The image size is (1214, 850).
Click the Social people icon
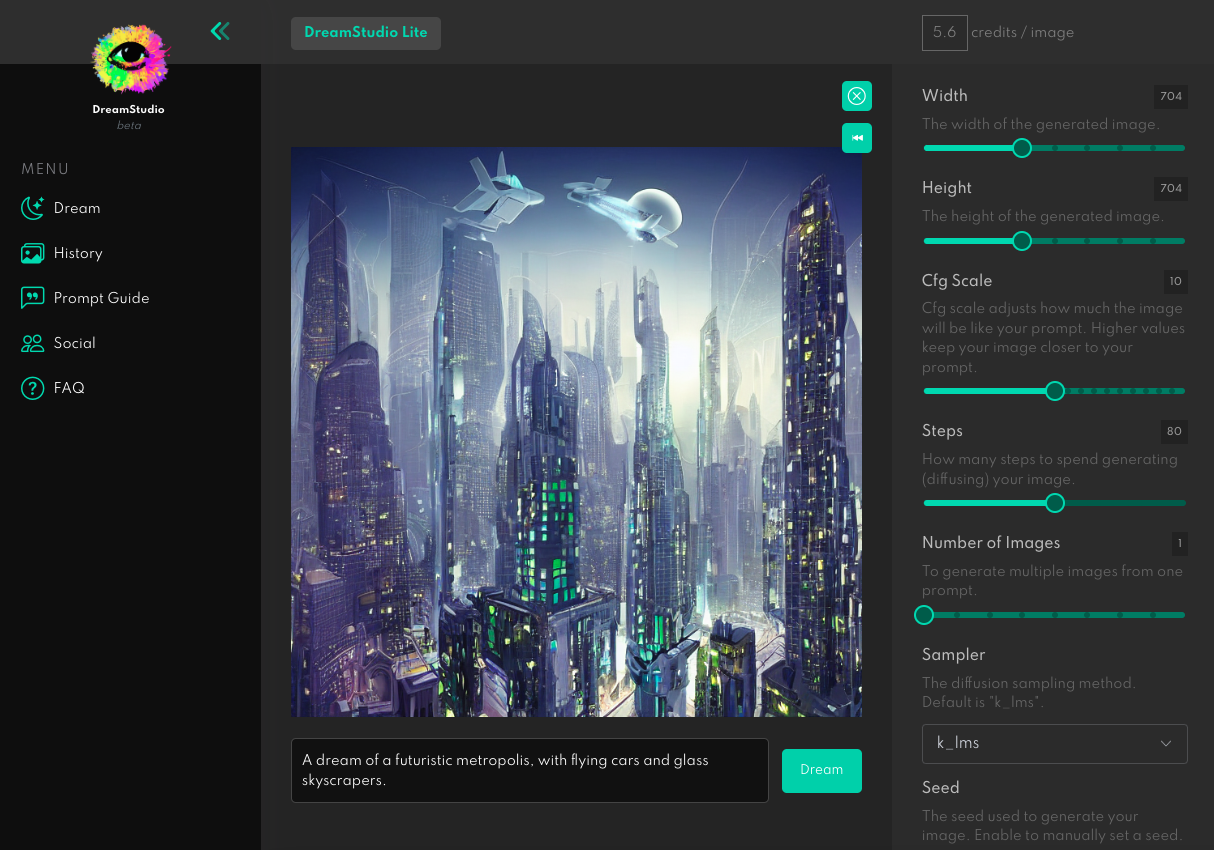pos(33,343)
